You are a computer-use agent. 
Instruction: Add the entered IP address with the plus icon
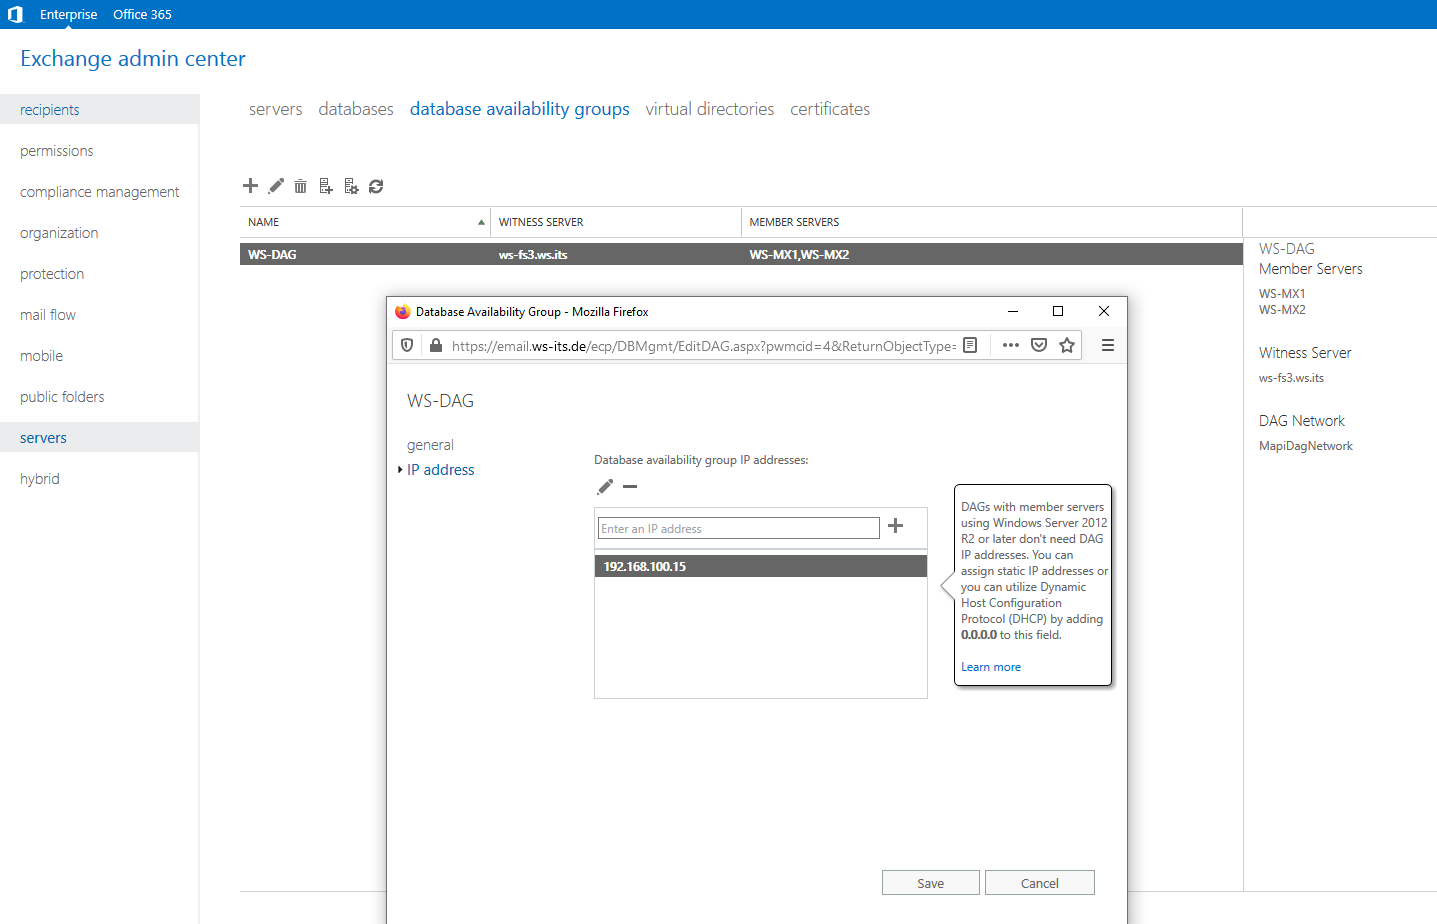[896, 526]
